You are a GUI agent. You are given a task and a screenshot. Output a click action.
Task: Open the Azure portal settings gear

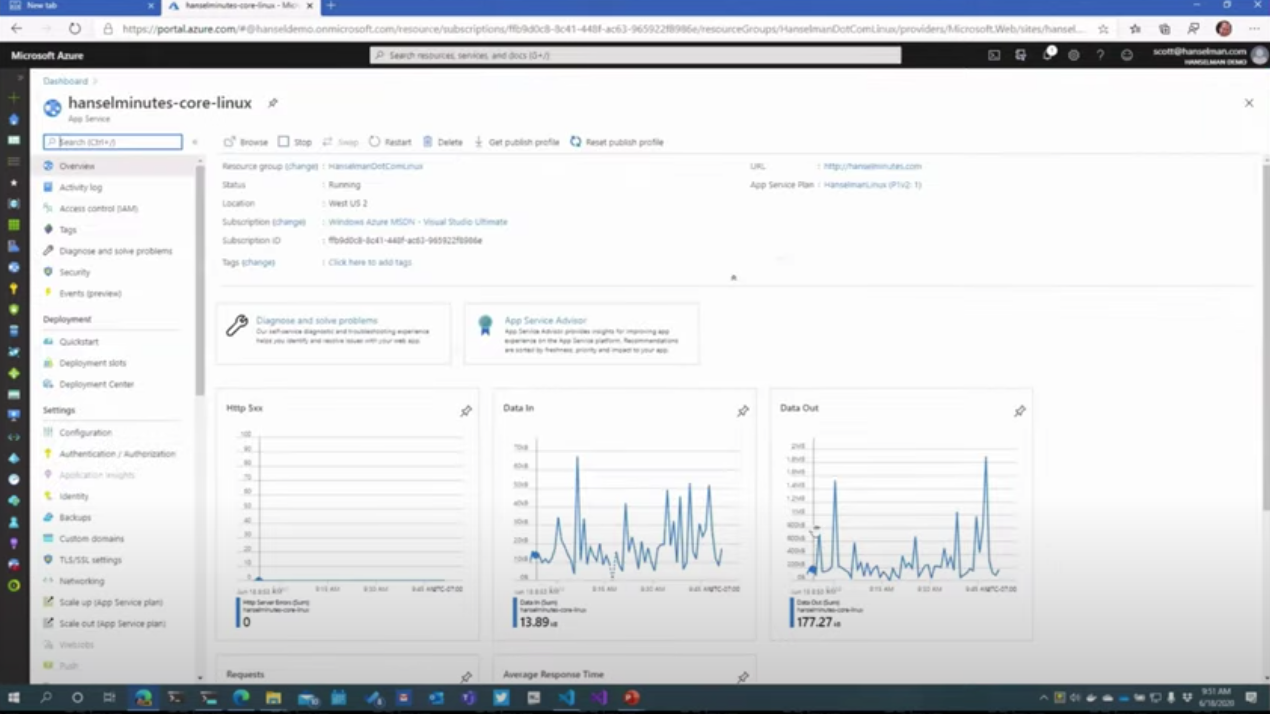(1073, 55)
